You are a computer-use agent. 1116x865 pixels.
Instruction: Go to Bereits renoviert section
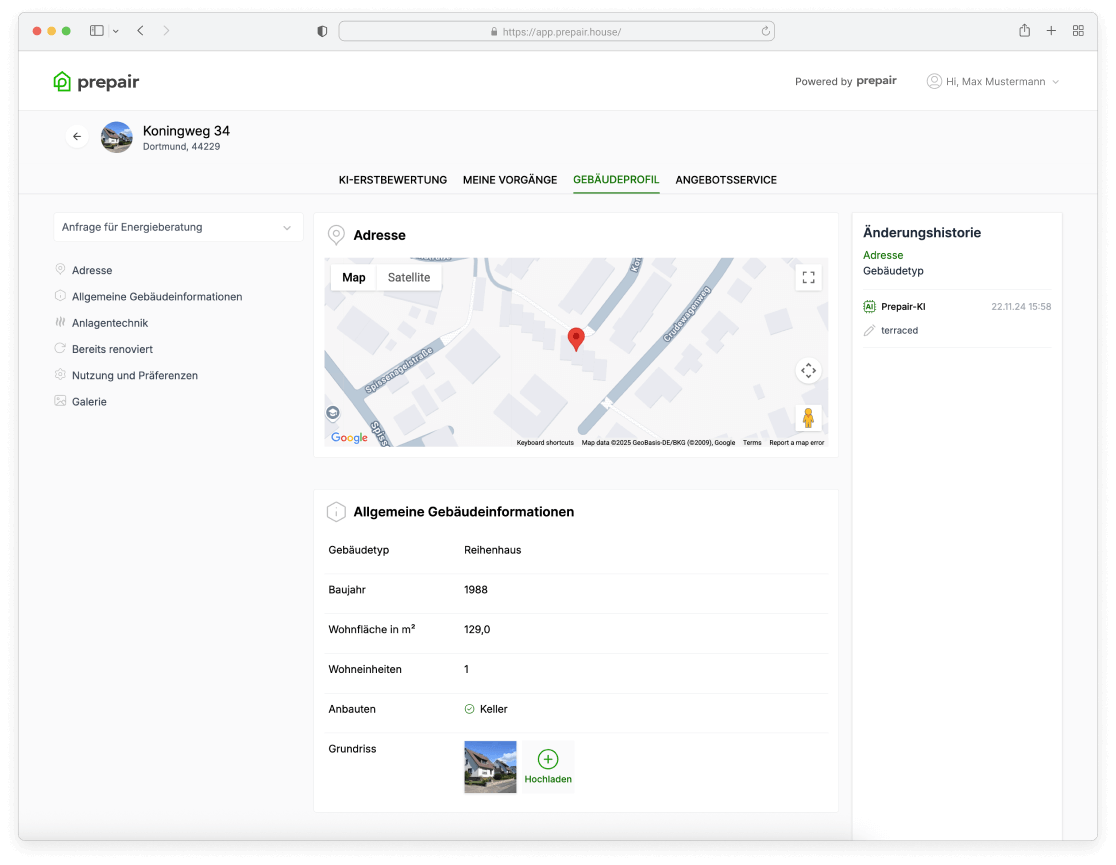point(112,350)
